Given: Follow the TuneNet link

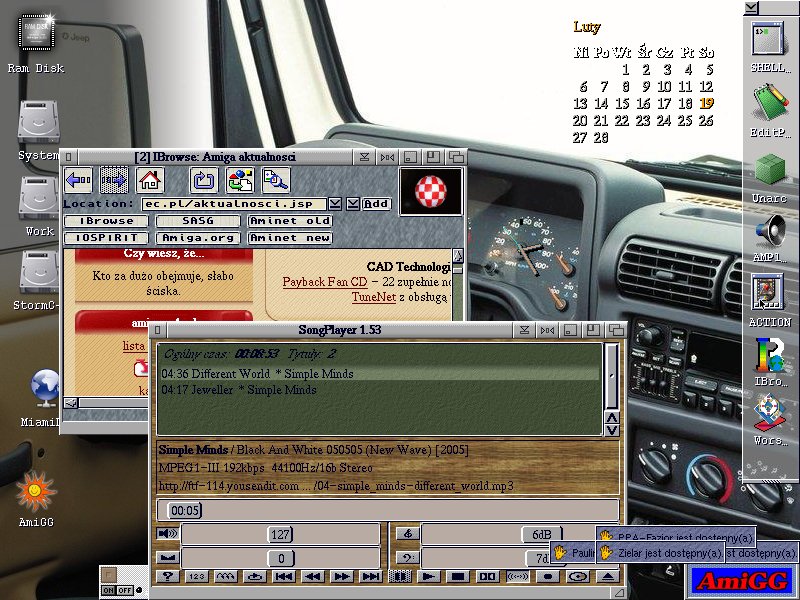Looking at the screenshot, I should pyautogui.click(x=374, y=297).
